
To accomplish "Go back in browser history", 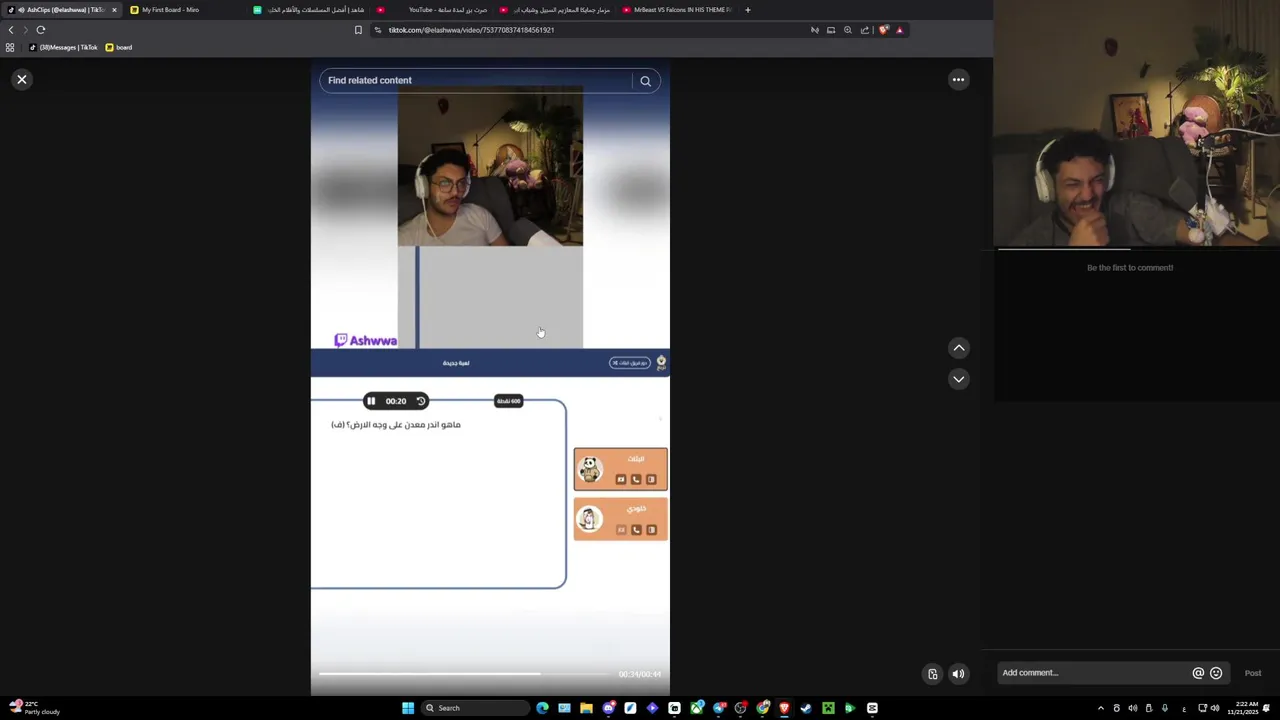I will pos(11,30).
